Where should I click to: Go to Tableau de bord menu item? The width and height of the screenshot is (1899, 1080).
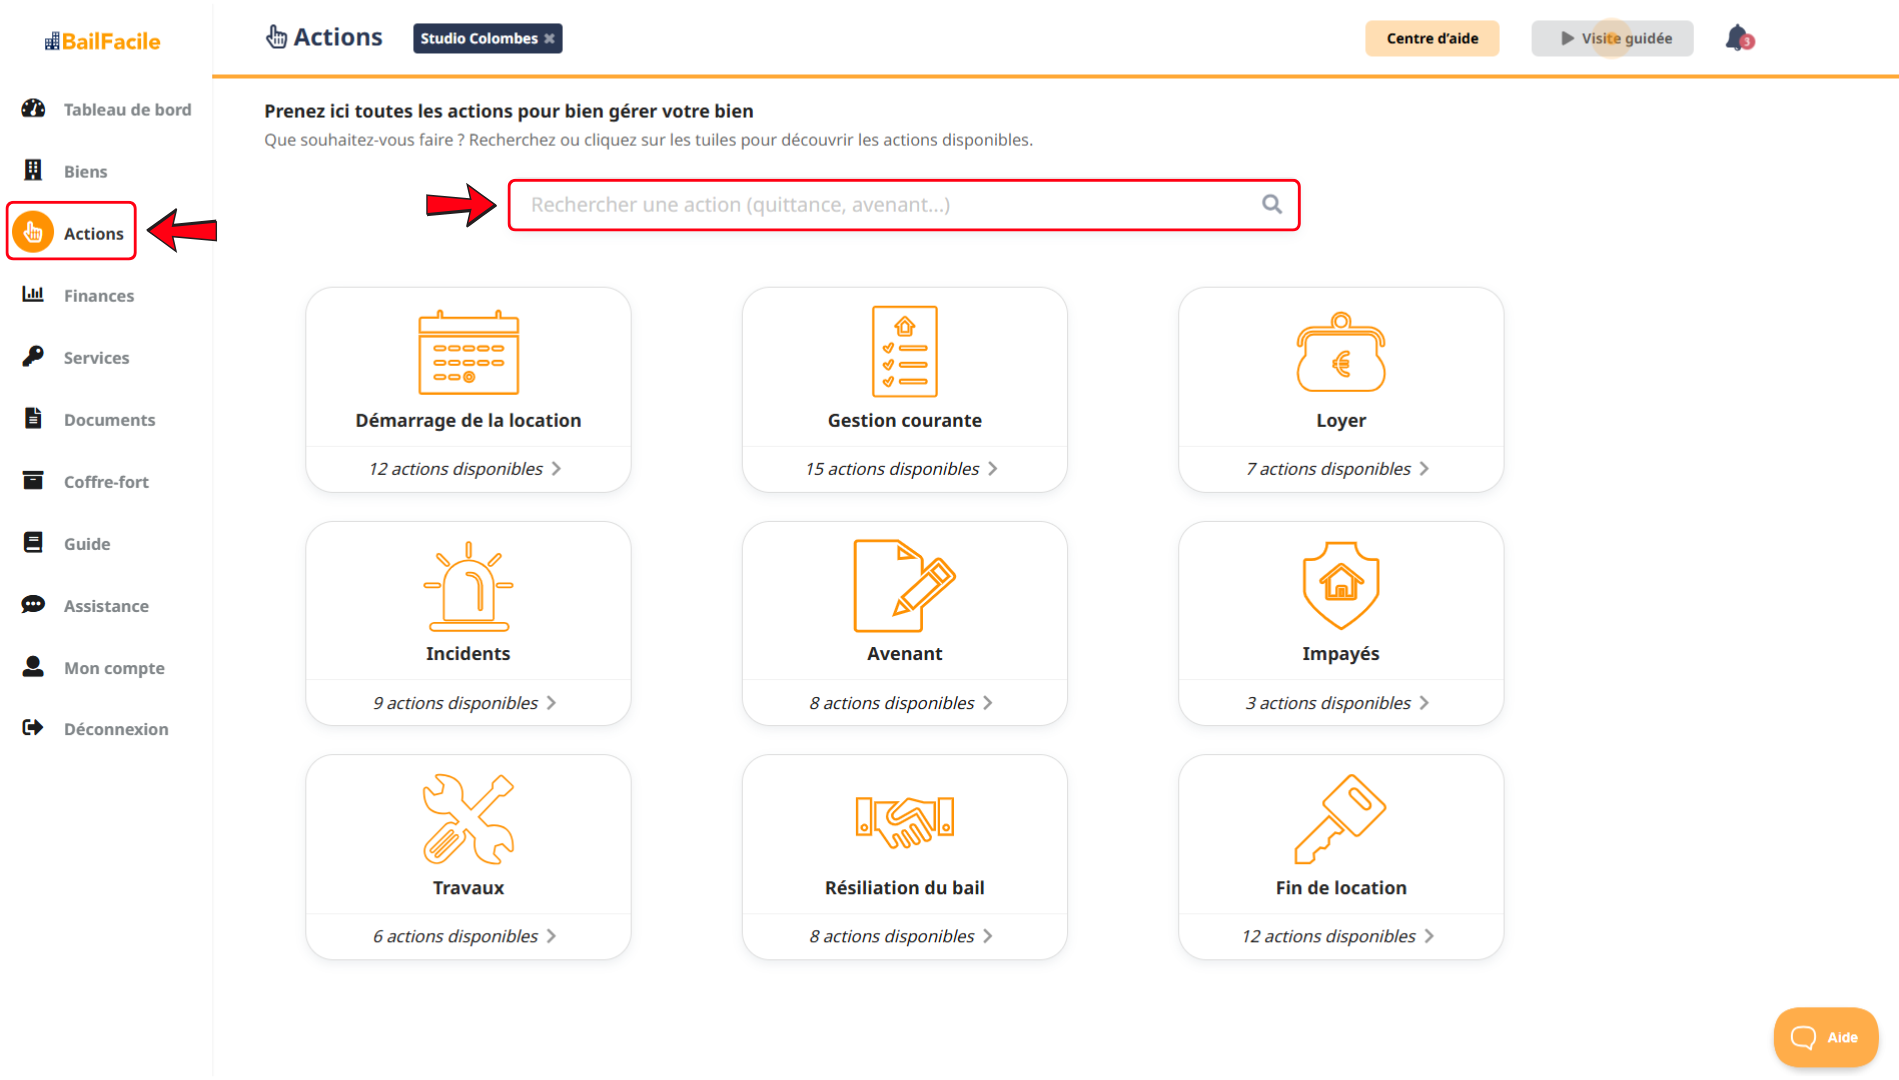pos(127,110)
